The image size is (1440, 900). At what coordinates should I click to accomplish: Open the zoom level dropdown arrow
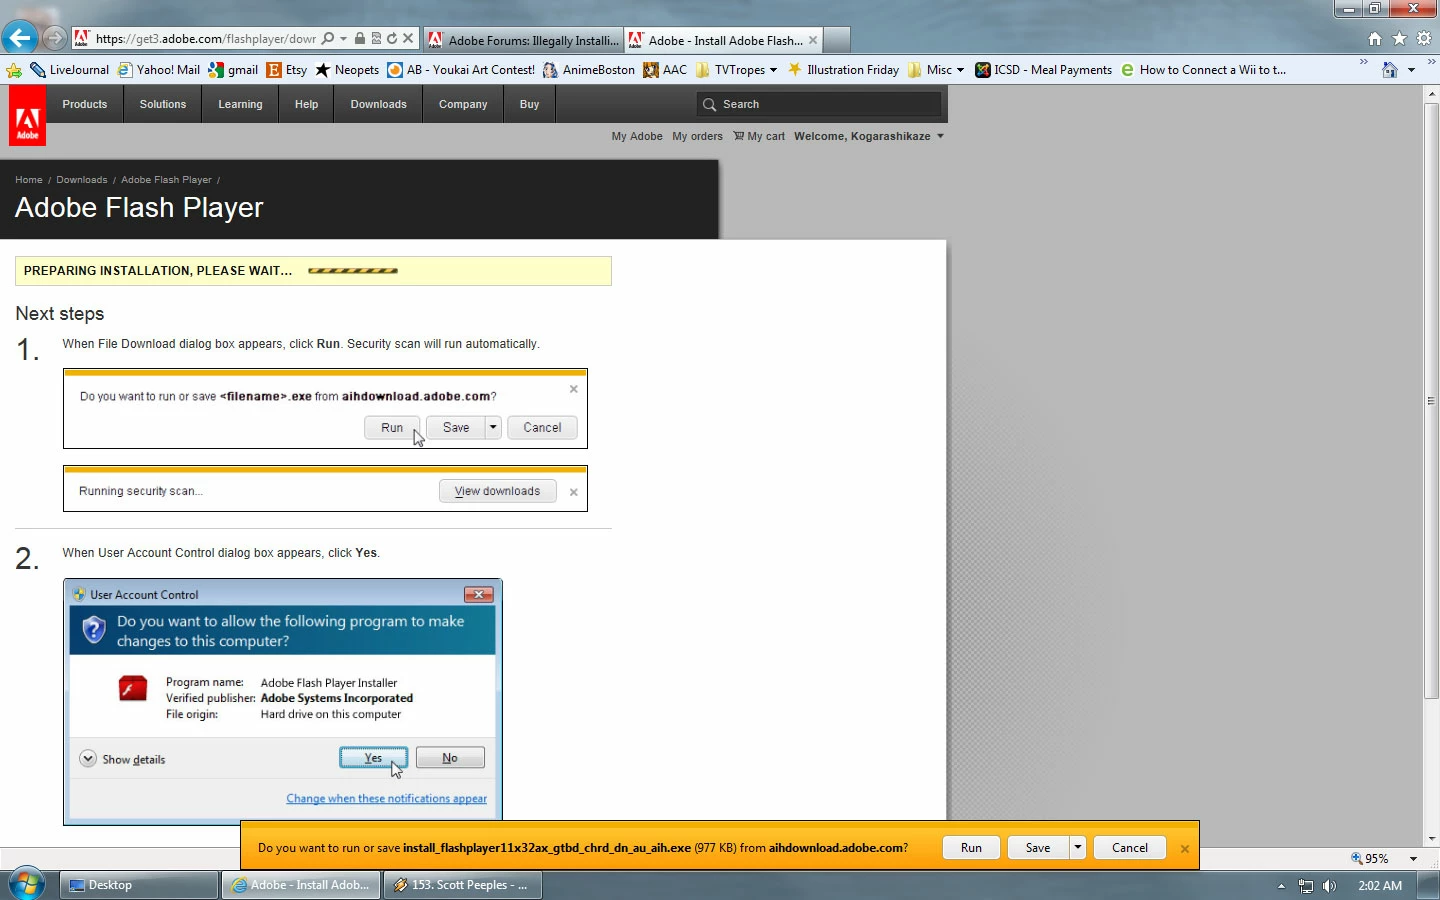[x=1413, y=859]
